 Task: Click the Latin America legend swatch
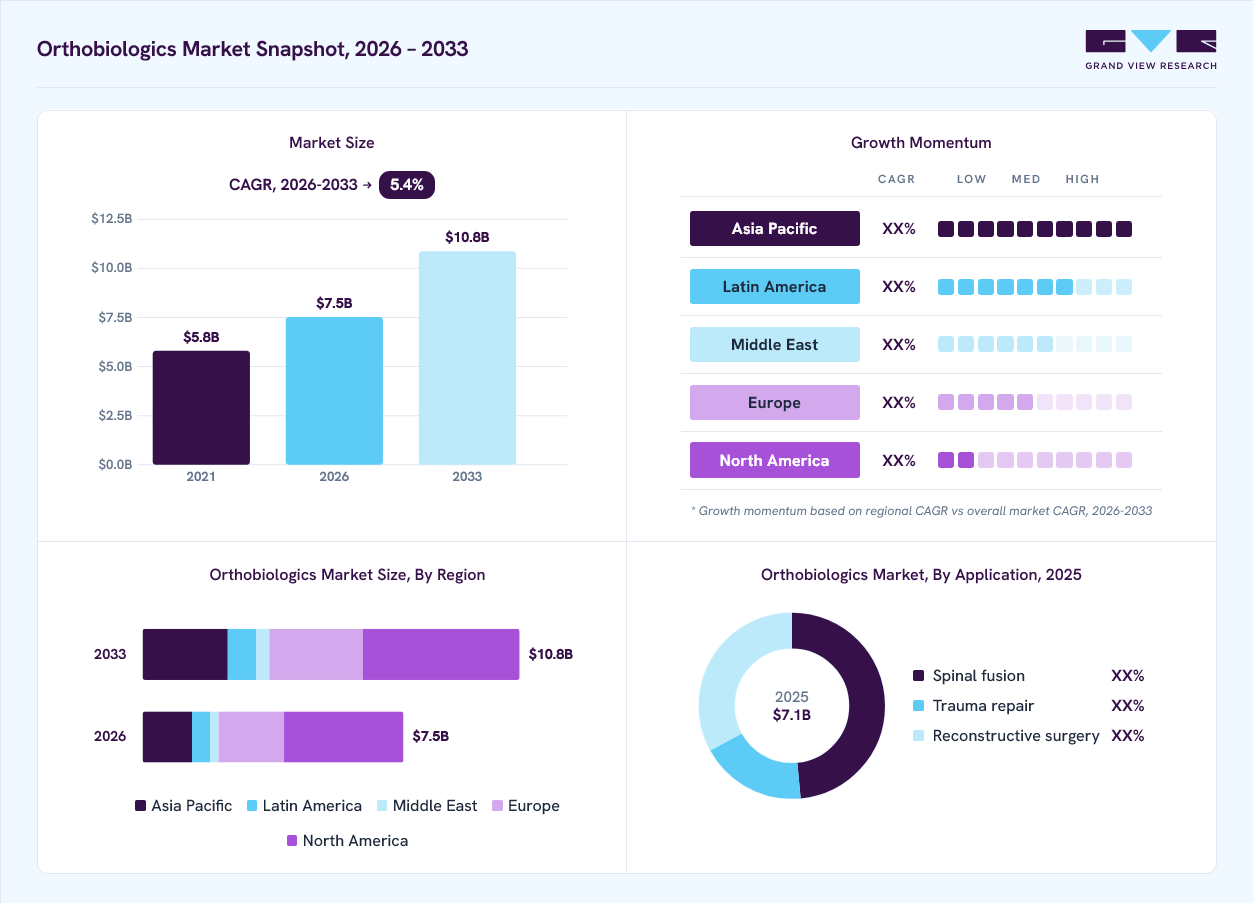(252, 806)
